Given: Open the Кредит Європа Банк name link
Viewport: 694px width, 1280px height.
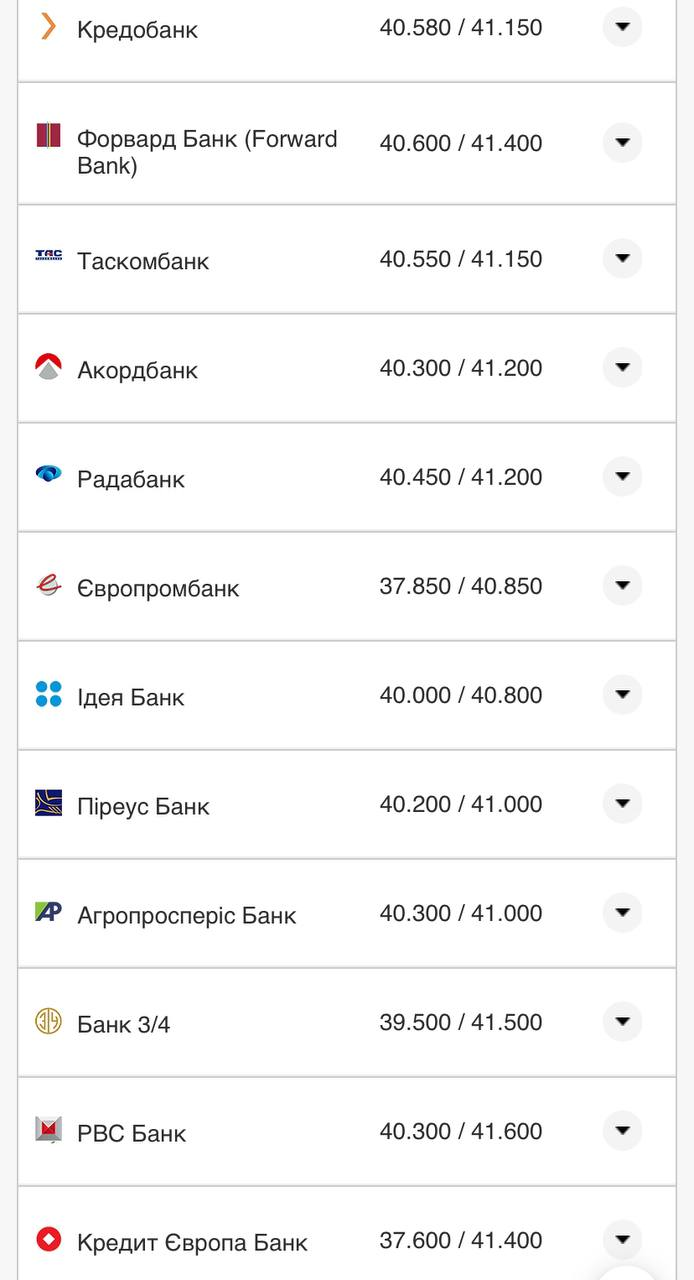Looking at the screenshot, I should (192, 1242).
